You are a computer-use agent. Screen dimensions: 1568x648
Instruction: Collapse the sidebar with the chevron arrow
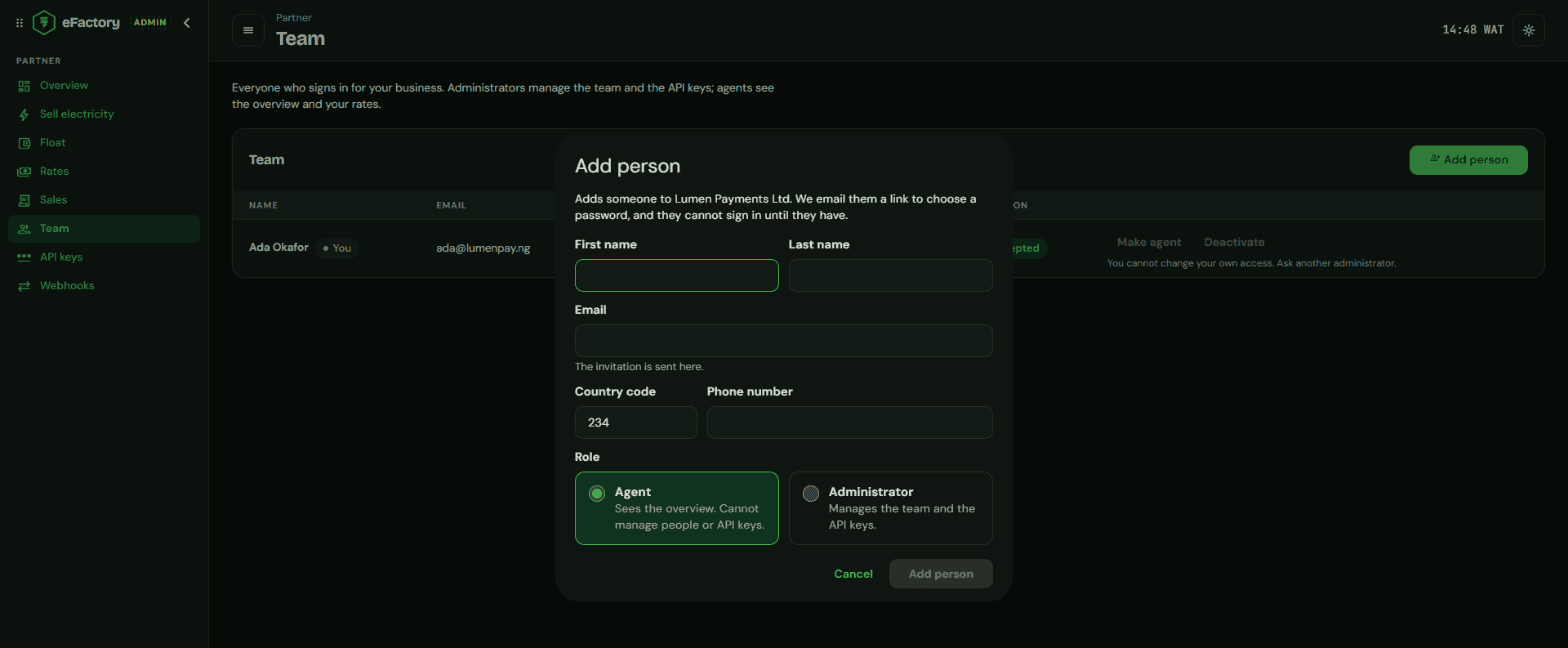(x=186, y=23)
